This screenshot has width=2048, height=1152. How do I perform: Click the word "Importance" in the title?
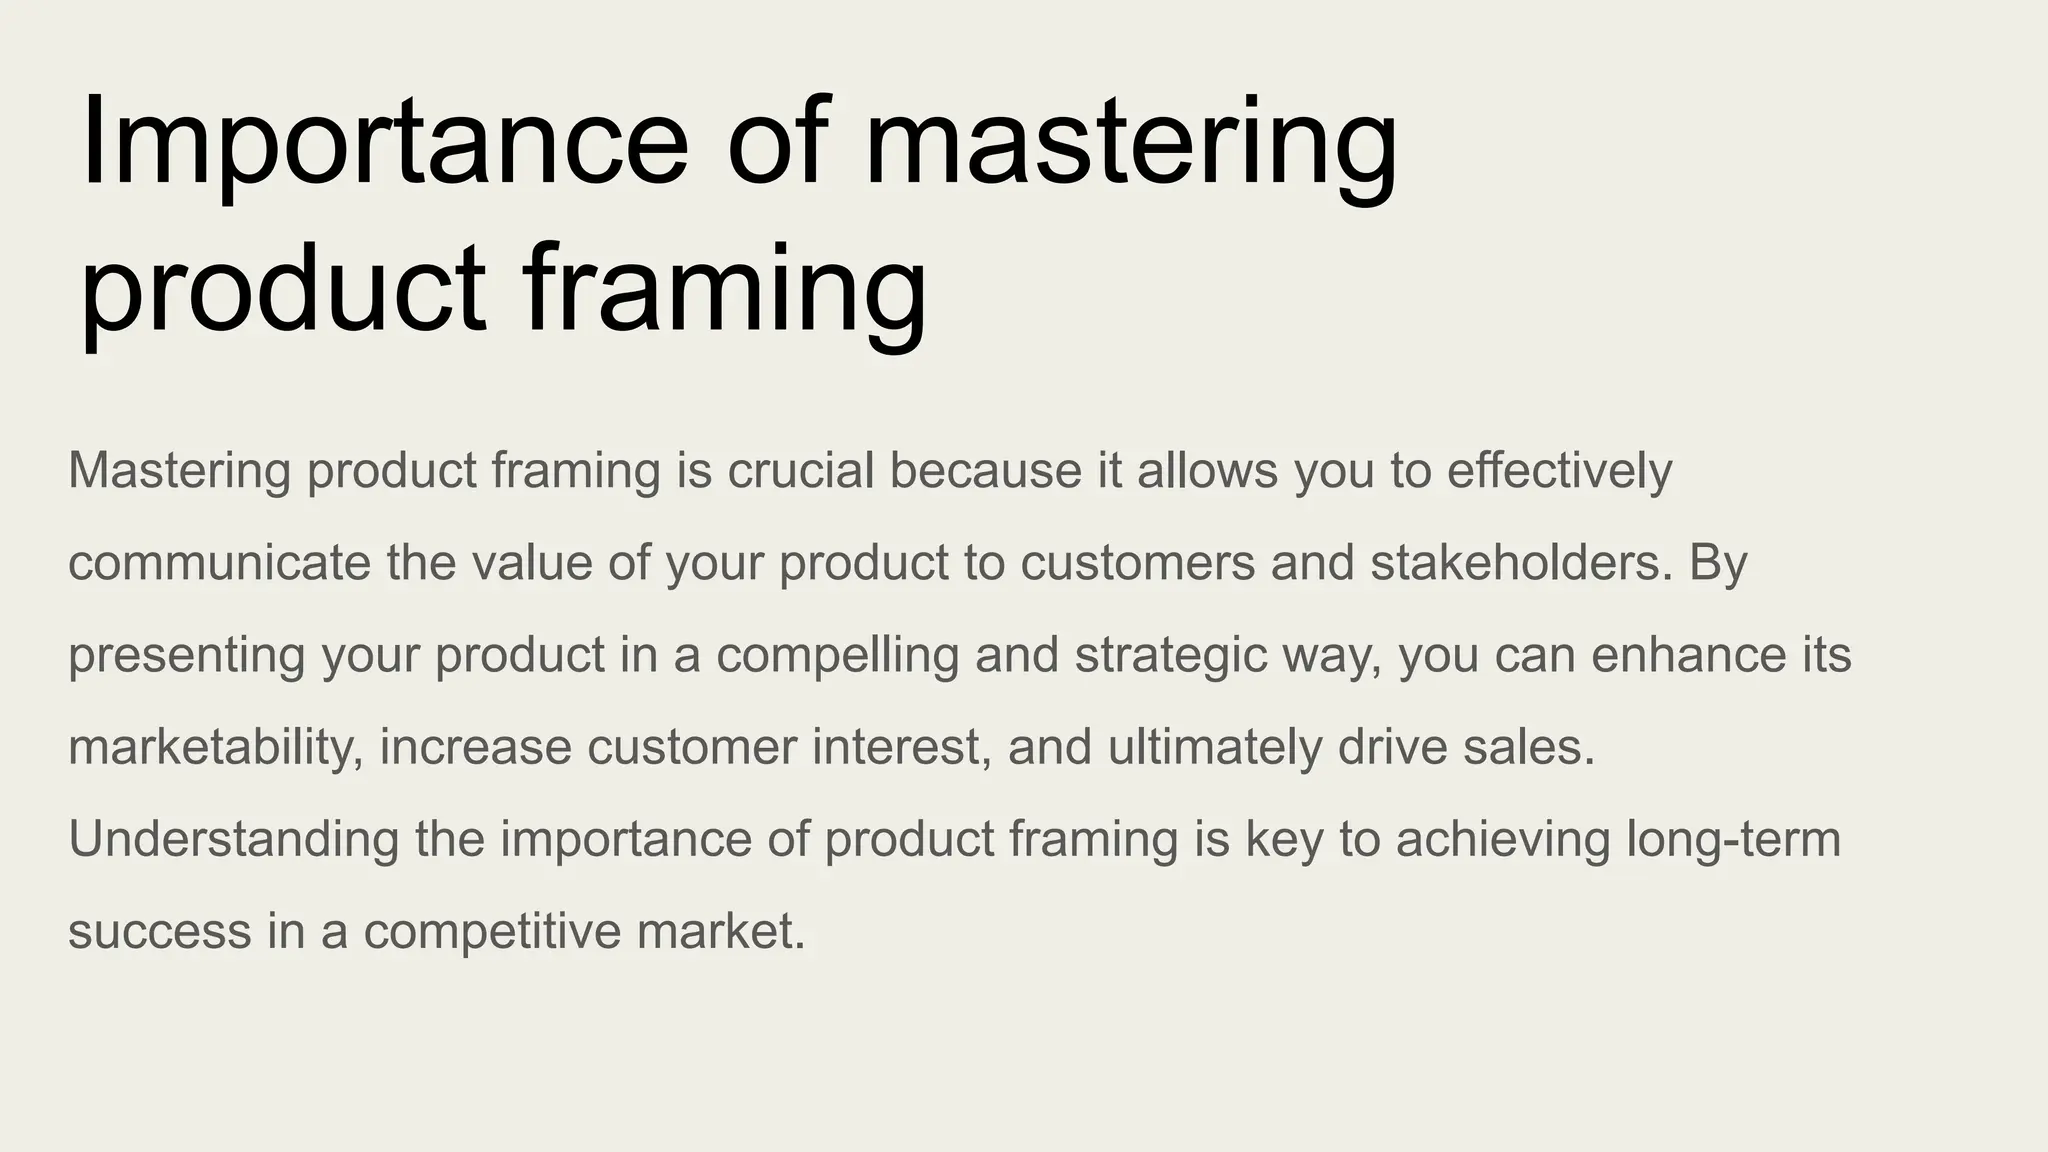(x=384, y=143)
